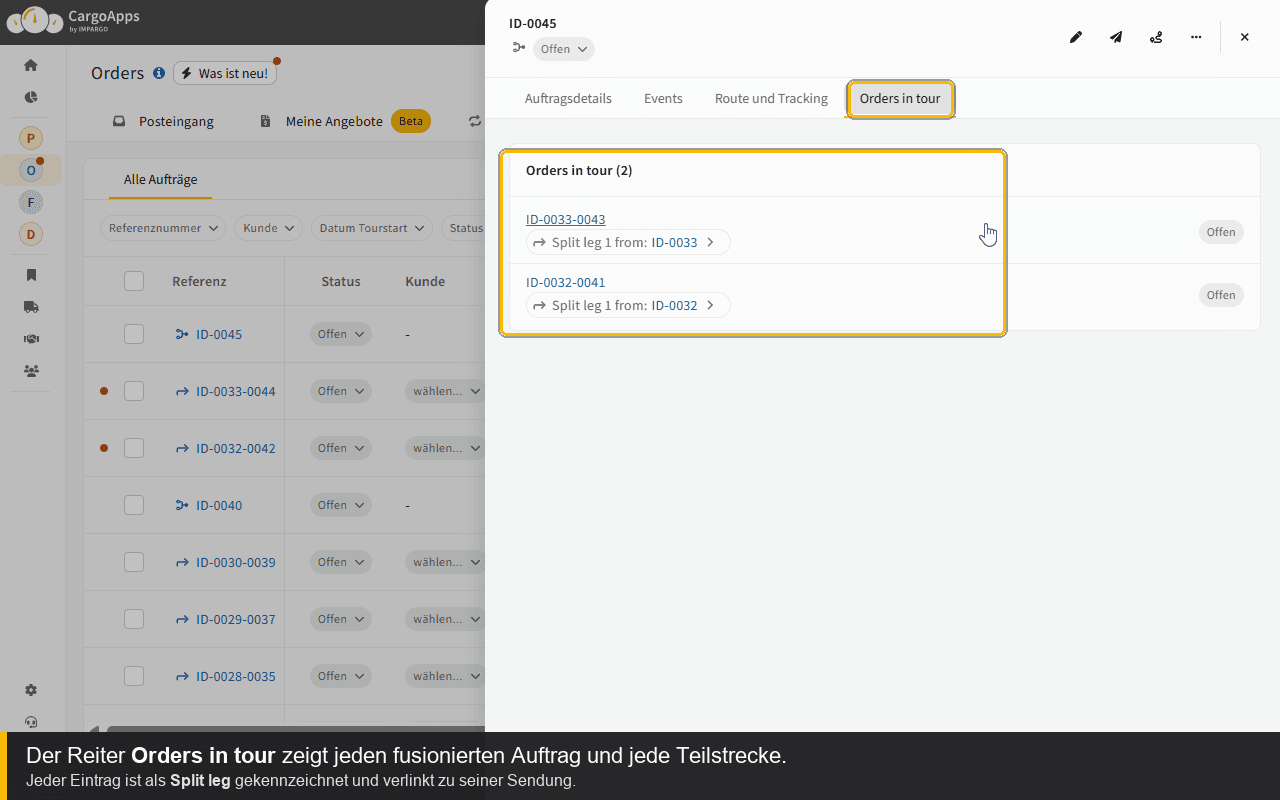Open the ID-0029-0037 link in the orders table
Viewport: 1280px width, 800px height.
click(236, 619)
